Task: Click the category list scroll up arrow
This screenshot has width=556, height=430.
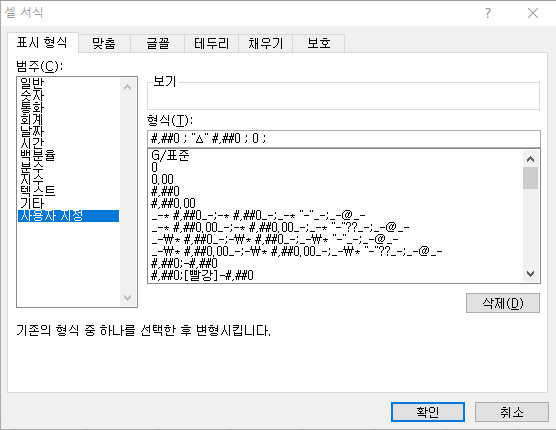Action: pos(128,87)
